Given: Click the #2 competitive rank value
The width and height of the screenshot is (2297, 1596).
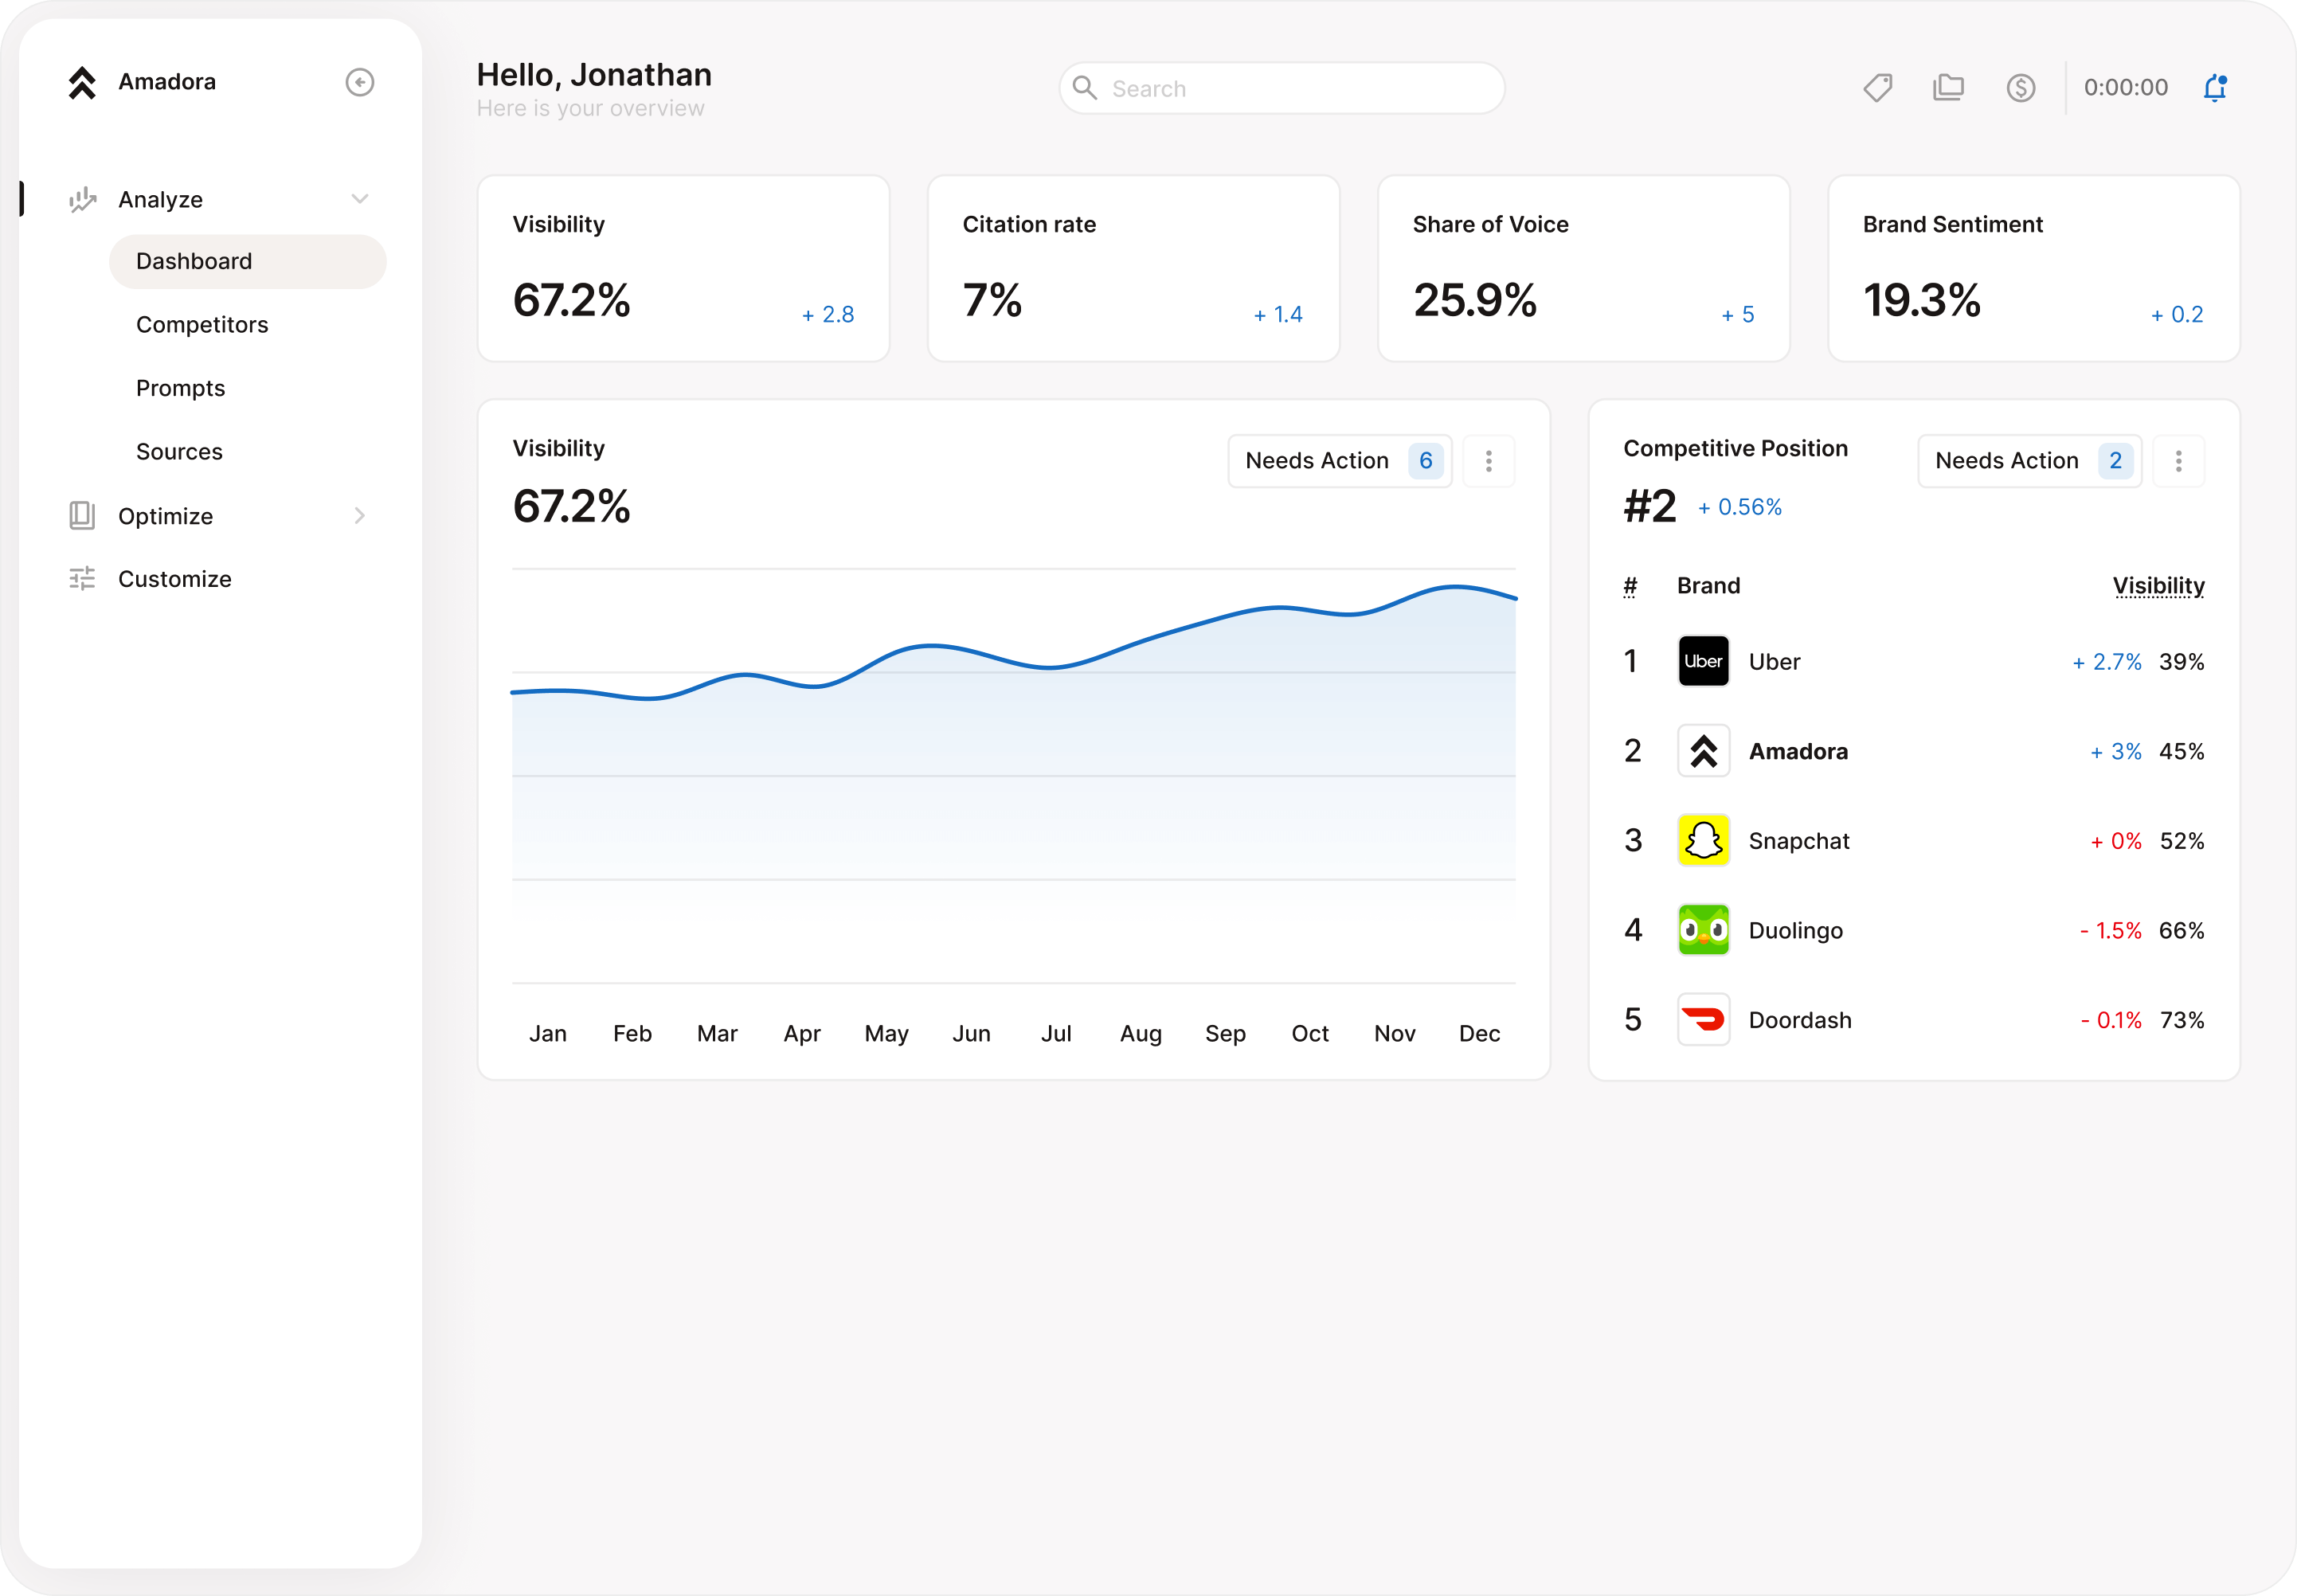Looking at the screenshot, I should click(x=1650, y=507).
